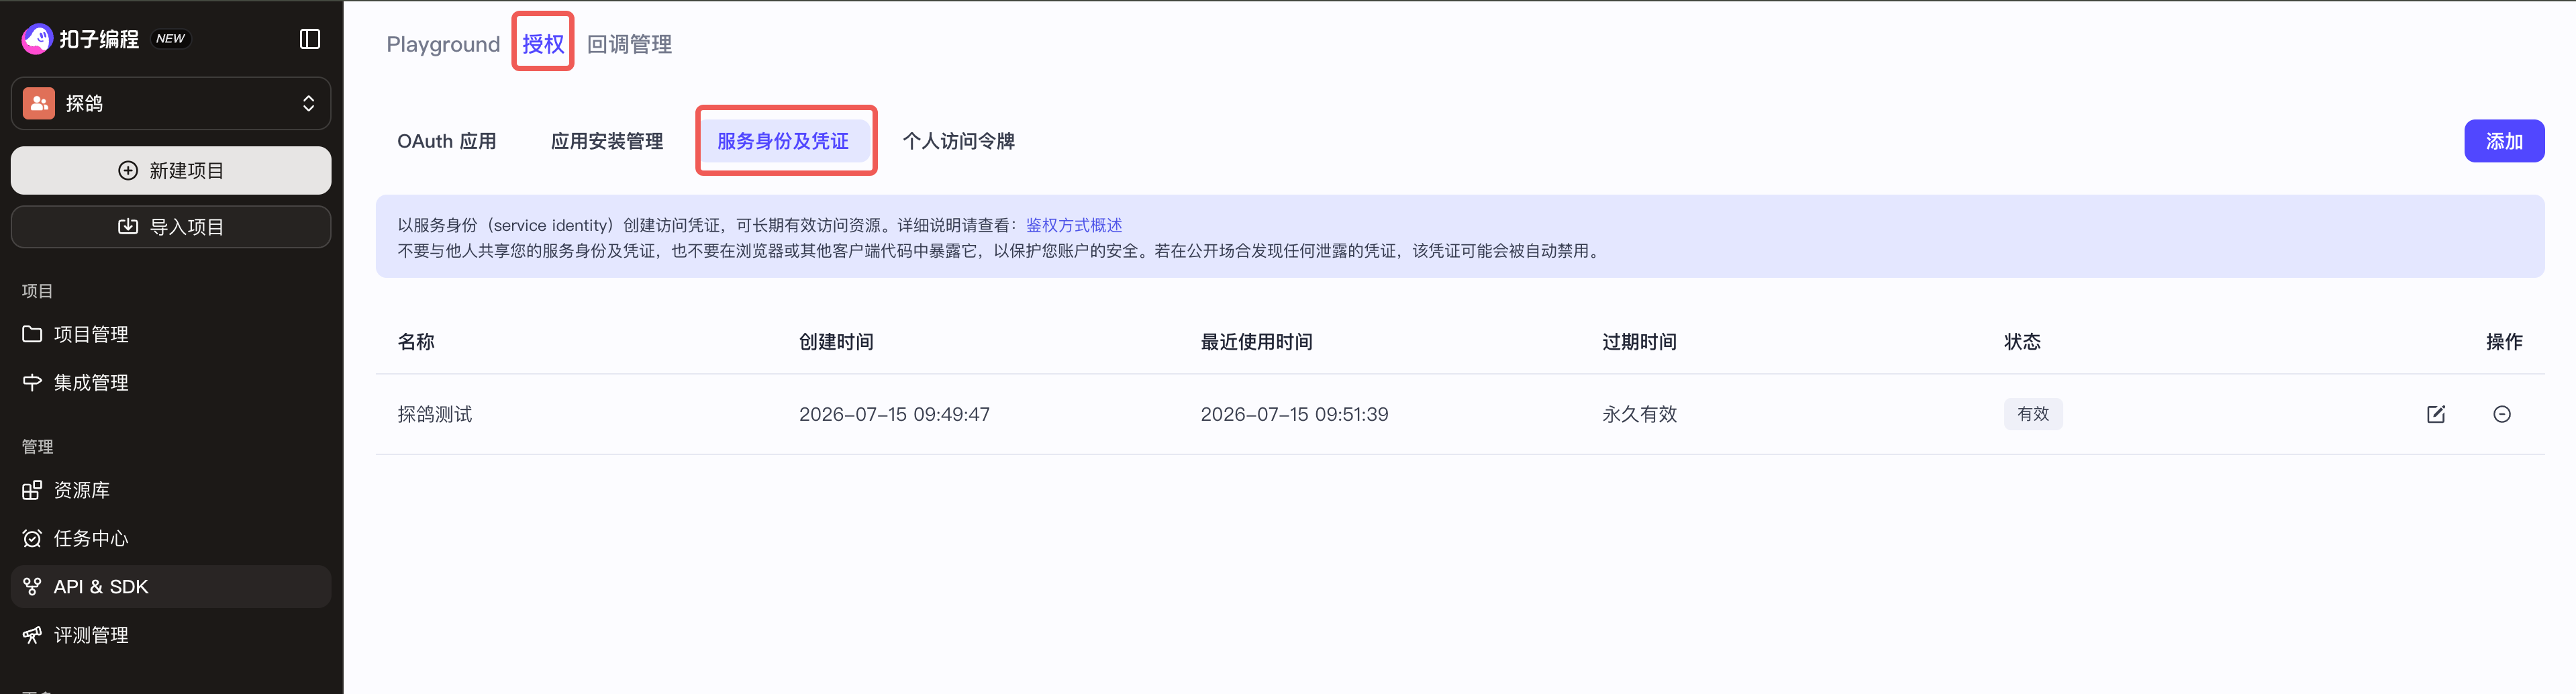Open 项目管理 in the sidebar

click(171, 334)
